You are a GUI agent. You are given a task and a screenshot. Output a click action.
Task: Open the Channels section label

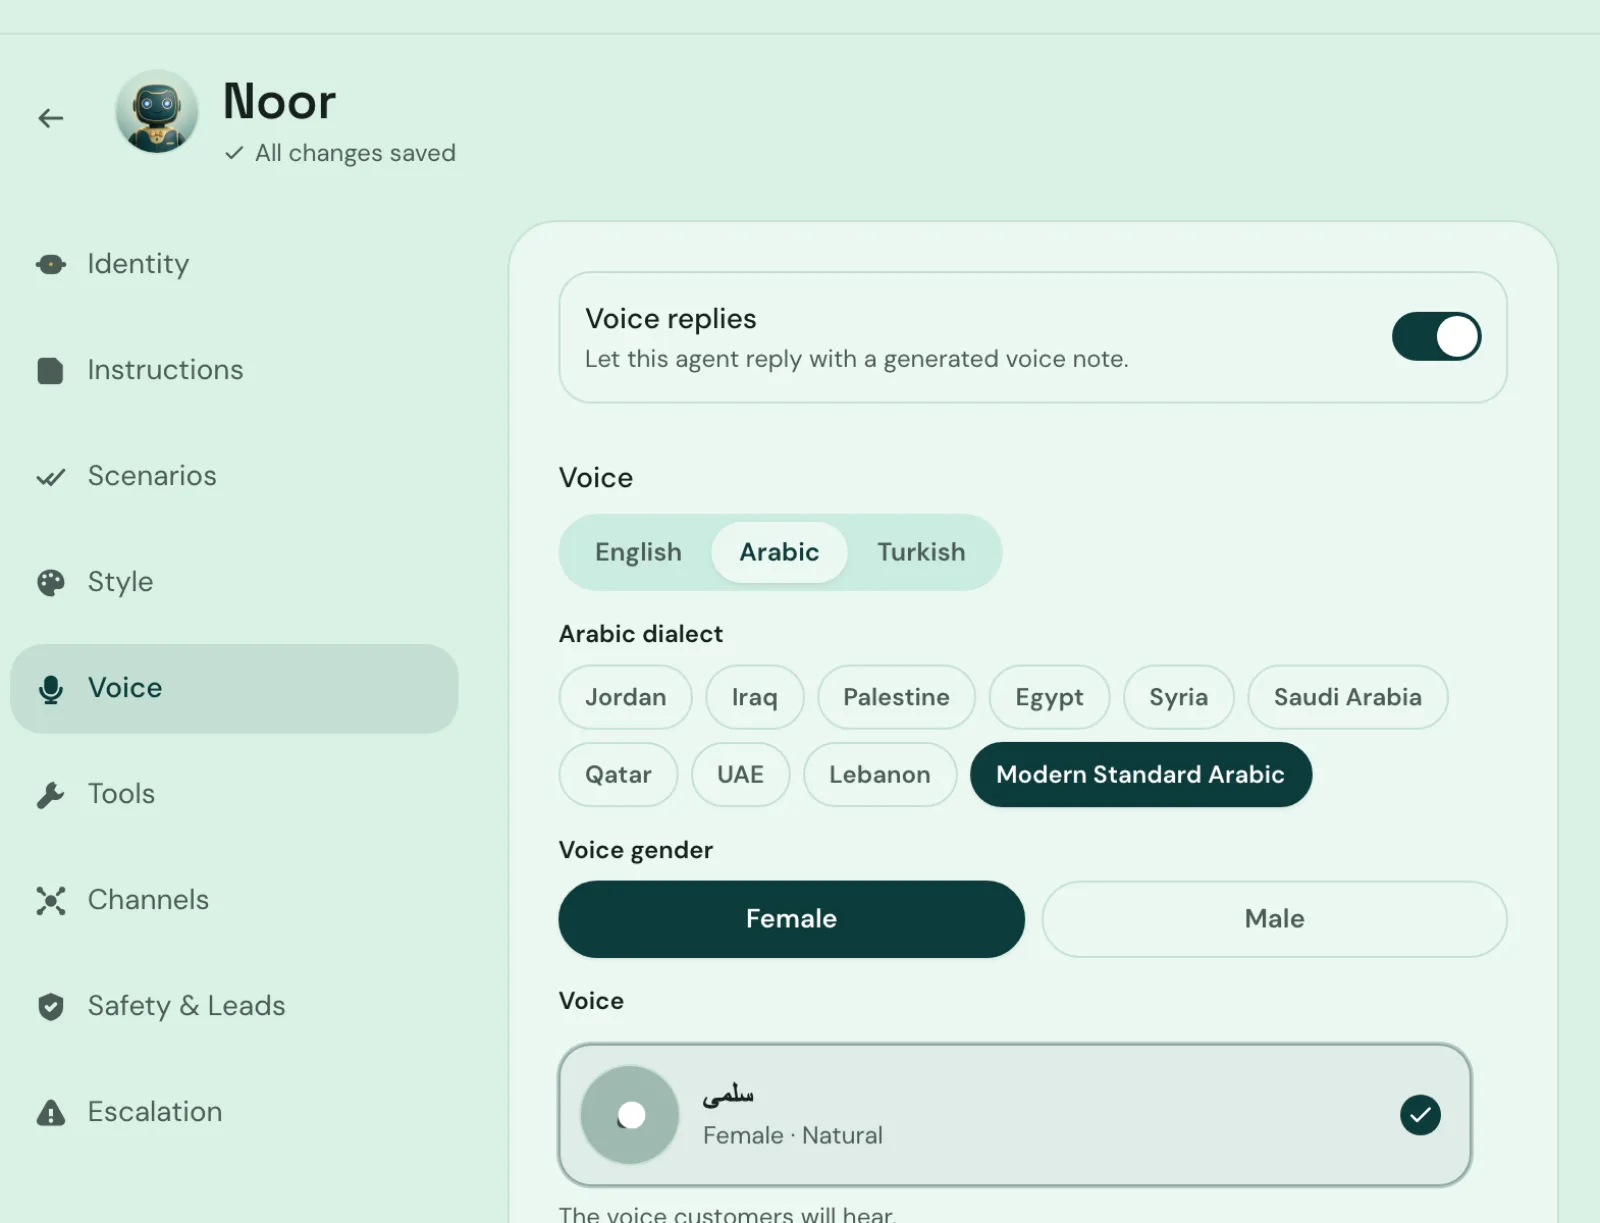point(148,900)
